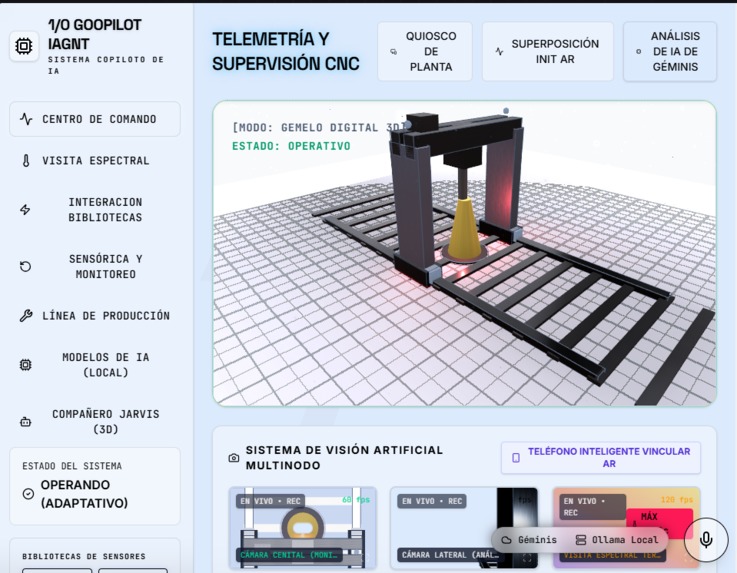Image resolution: width=737 pixels, height=573 pixels.
Task: Switch the AI provider to Géminis
Action: pyautogui.click(x=529, y=540)
